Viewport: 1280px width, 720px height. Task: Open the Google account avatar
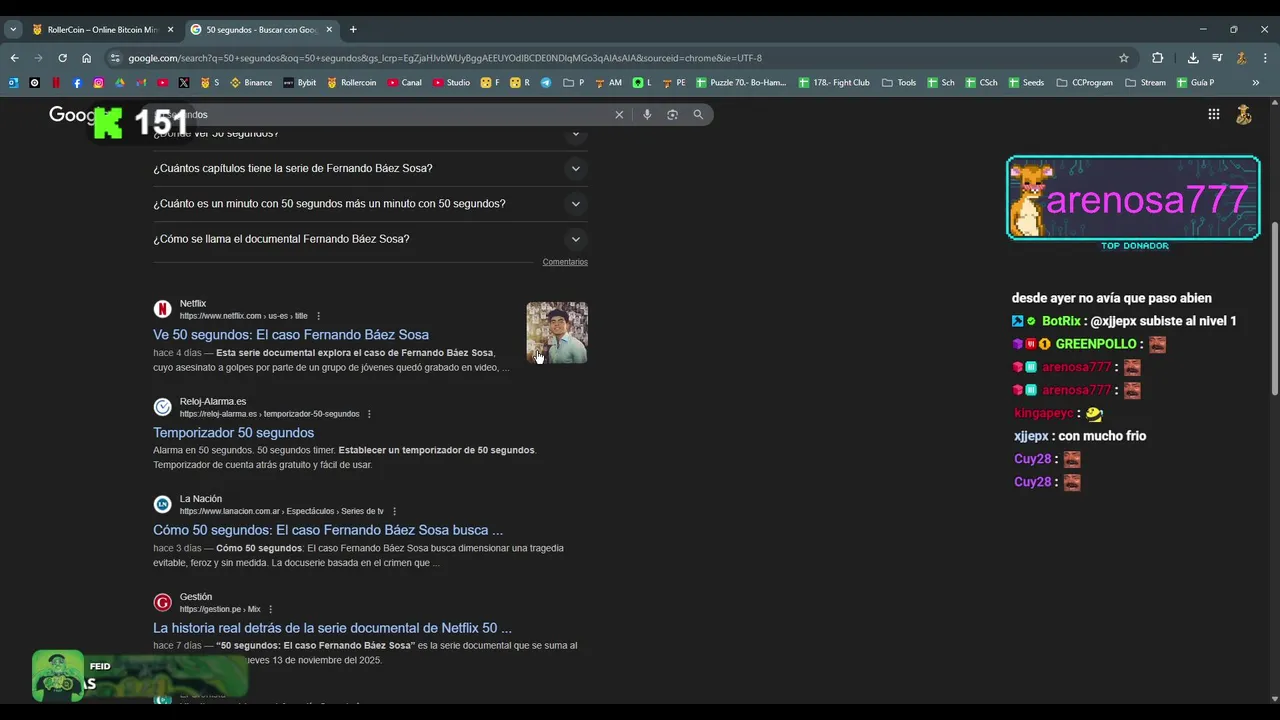[1244, 114]
